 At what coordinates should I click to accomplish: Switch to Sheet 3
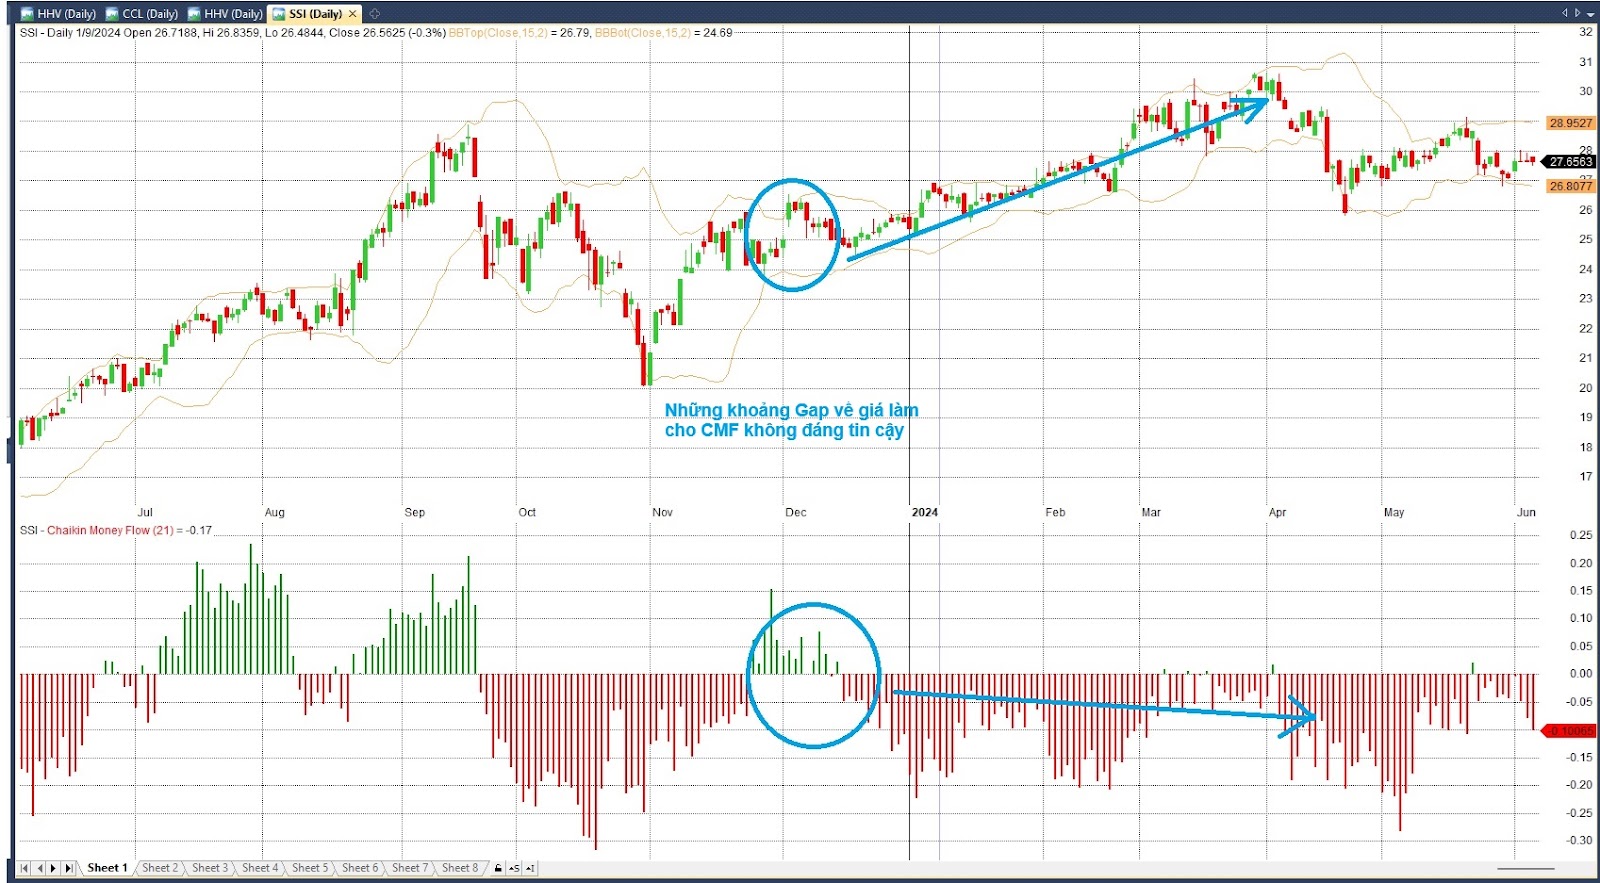point(210,868)
